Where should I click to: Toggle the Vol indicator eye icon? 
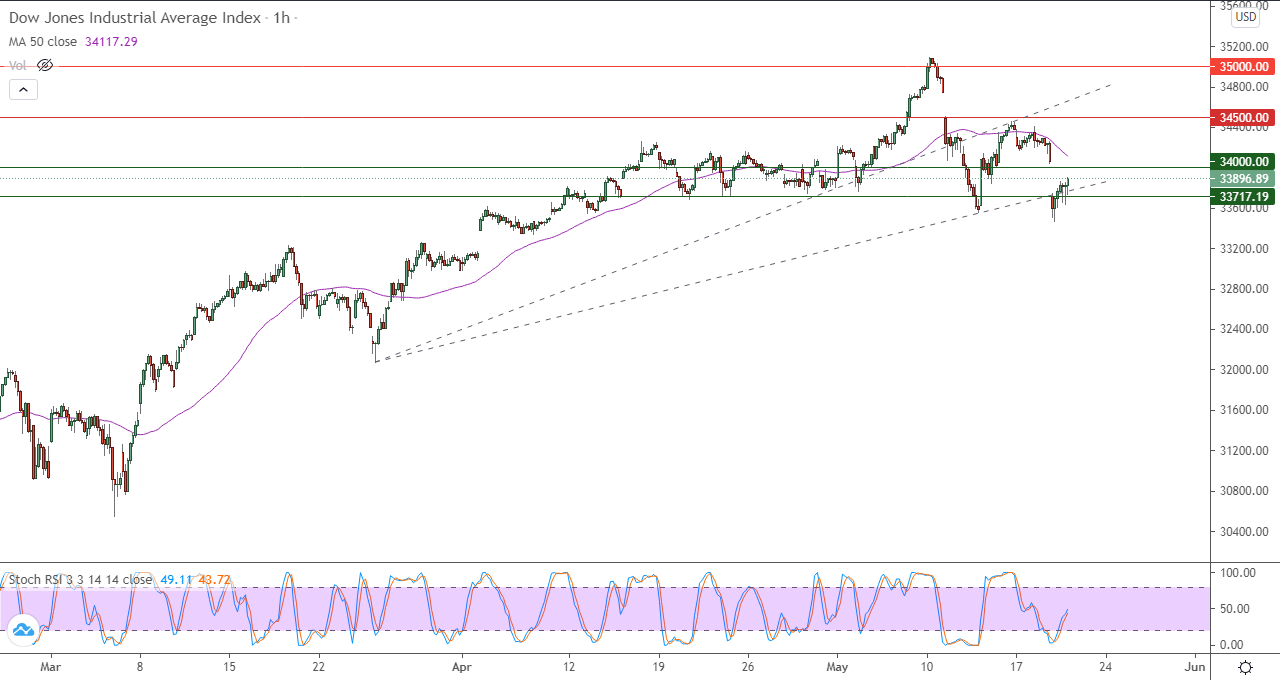44,65
